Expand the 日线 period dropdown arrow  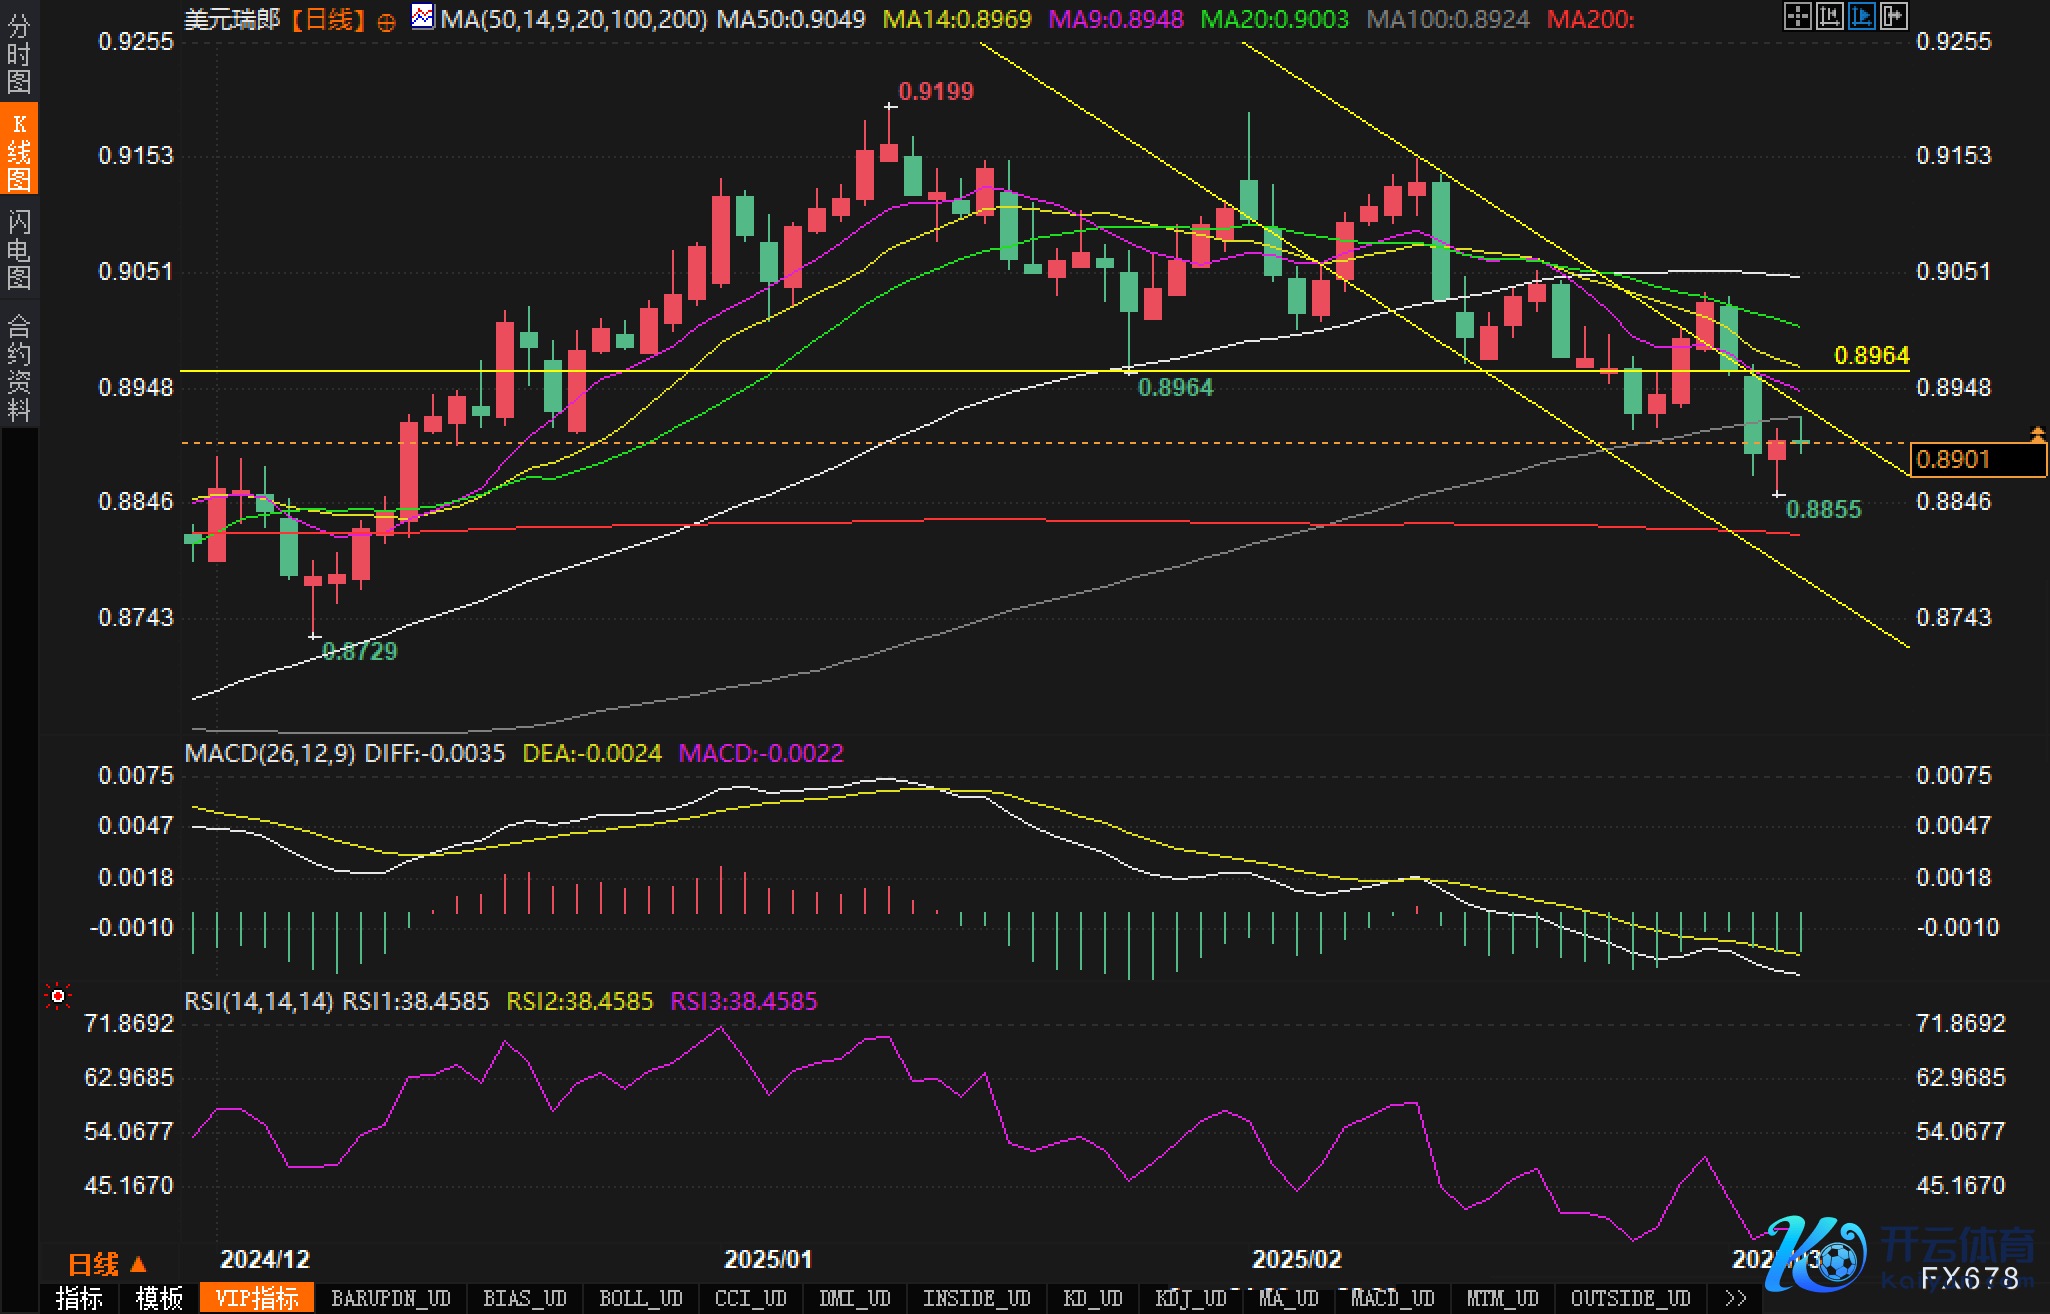139,1265
